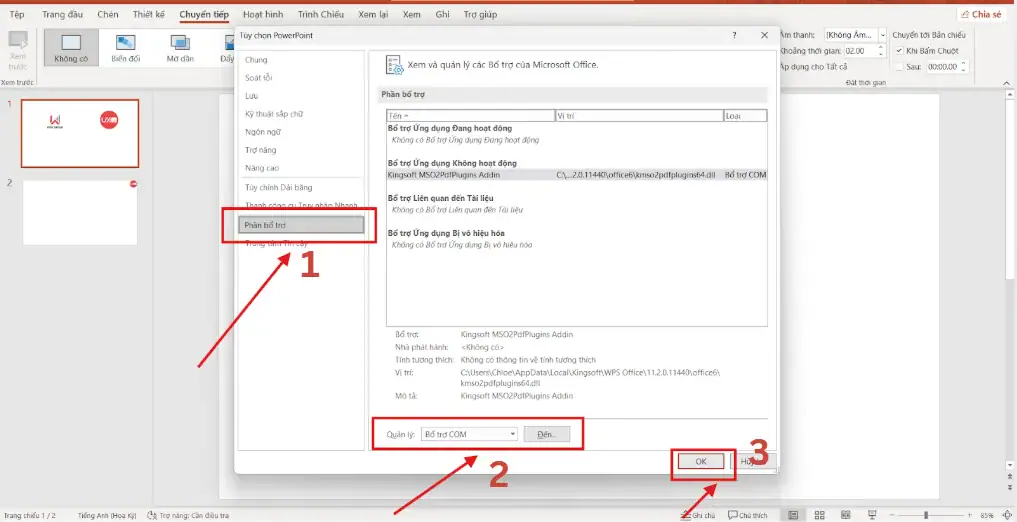Select Kingsoft MSO2PdfPlugins Addin row
This screenshot has width=1017, height=522.
577,174
